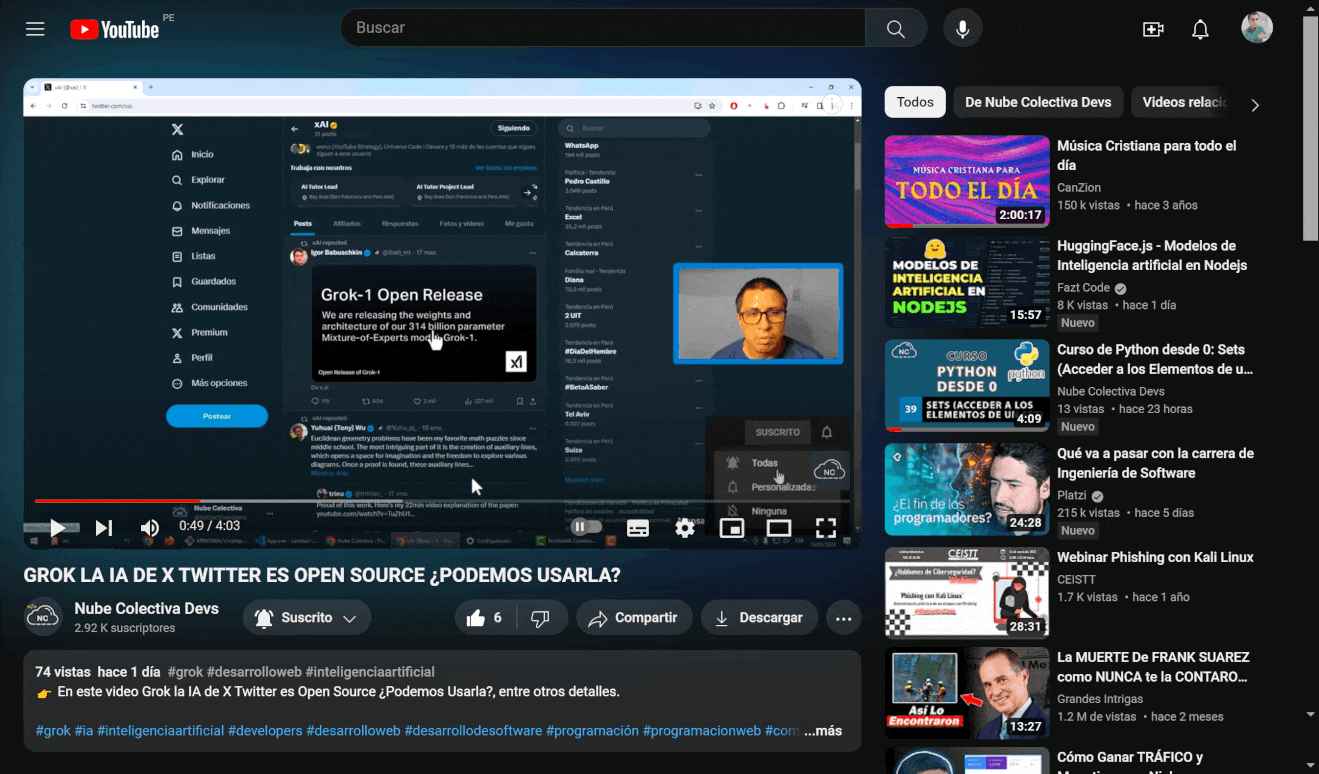
Task: Click the 74 vistas view count
Action: coord(63,672)
